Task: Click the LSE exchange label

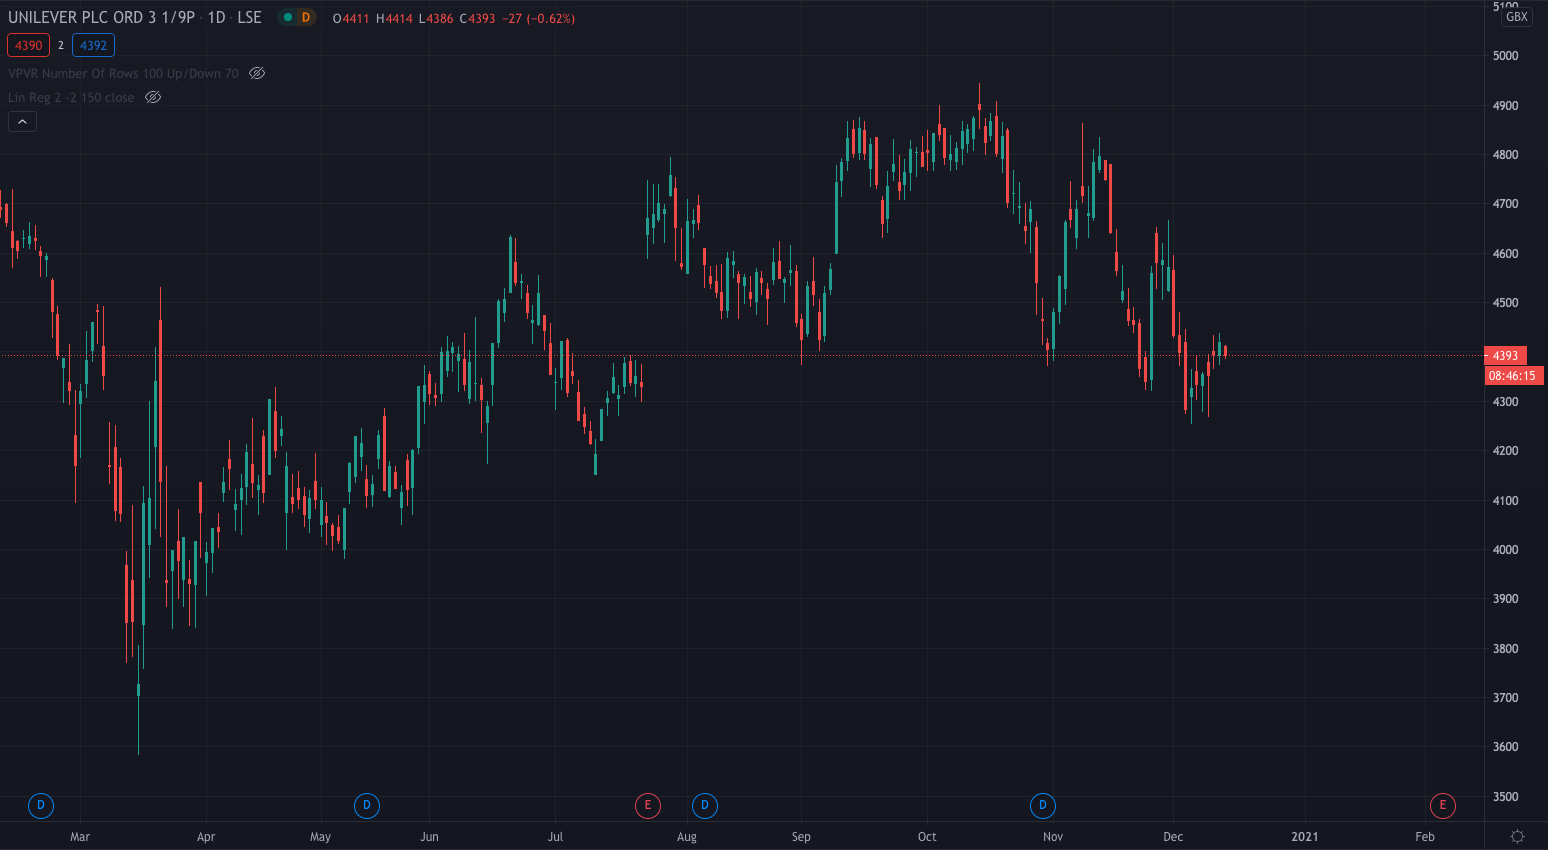Action: 249,17
